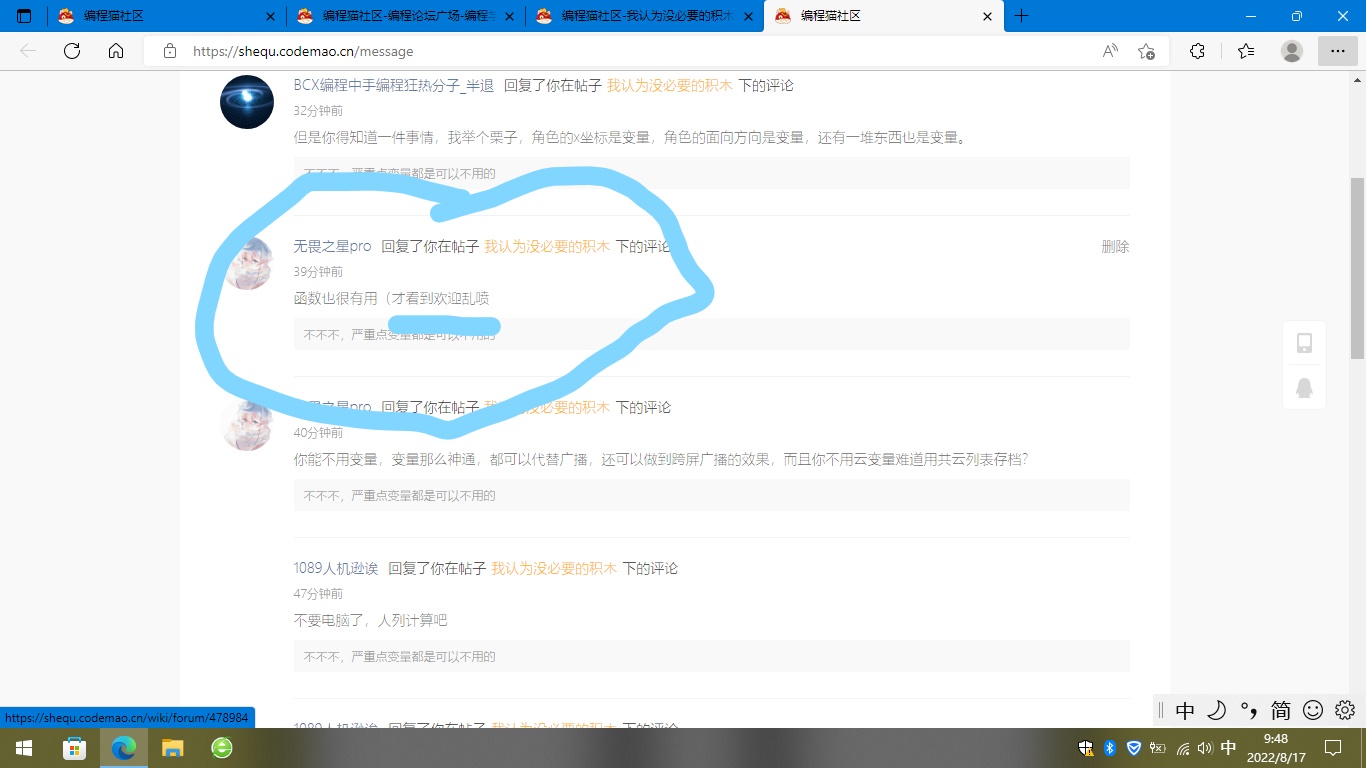Toggle IME Chinese/English mode 中 in floating bar
Viewport: 1366px width, 768px height.
1185,710
